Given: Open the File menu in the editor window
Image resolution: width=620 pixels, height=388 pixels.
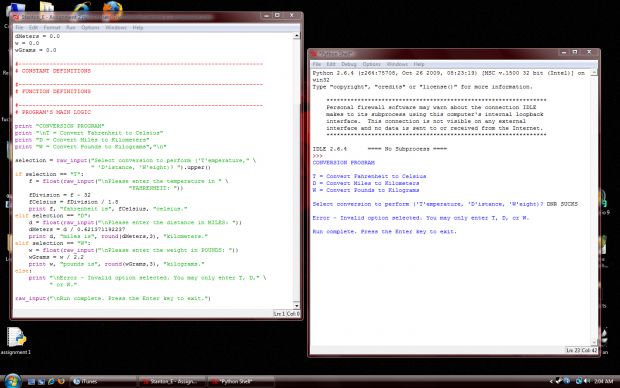Looking at the screenshot, I should pyautogui.click(x=19, y=28).
